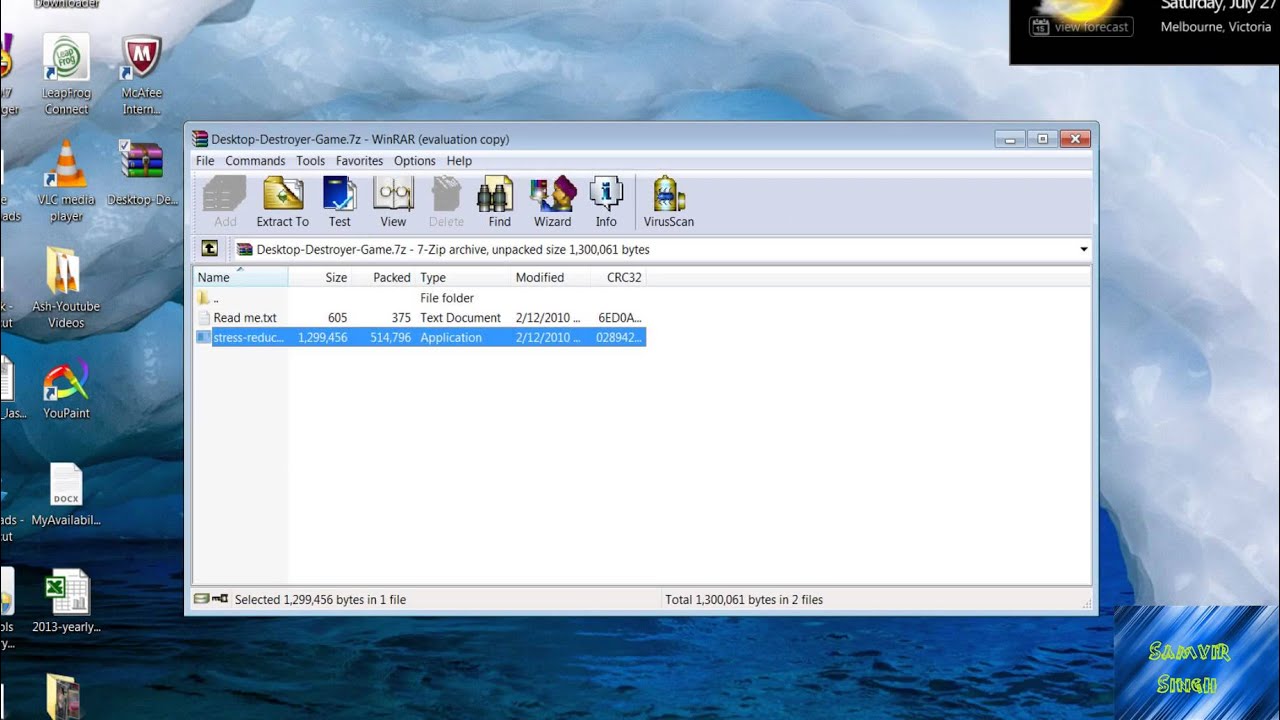Click the Extract To toolbar icon

(282, 201)
